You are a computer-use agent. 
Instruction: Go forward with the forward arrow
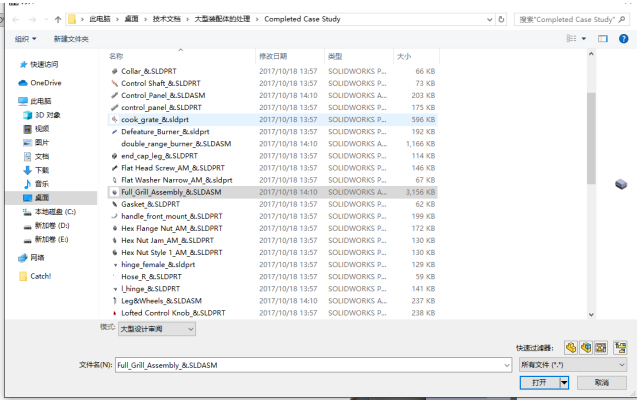tap(33, 19)
